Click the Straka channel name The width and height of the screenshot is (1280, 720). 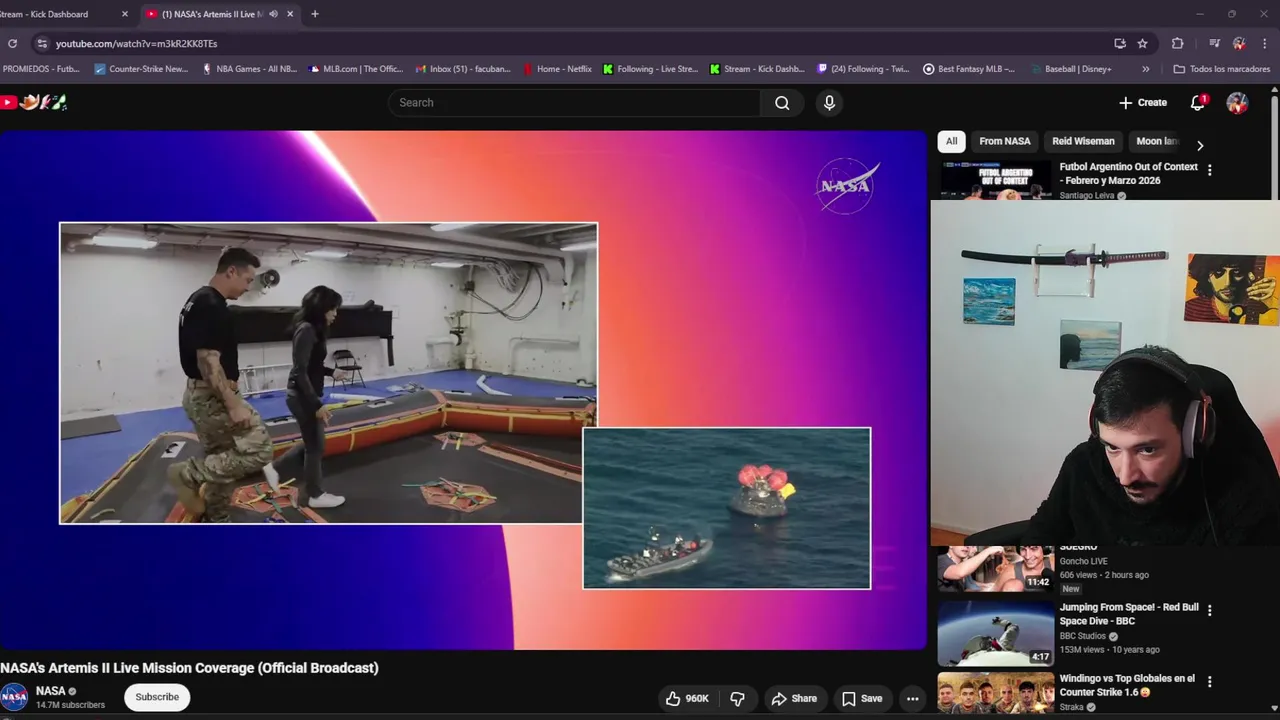[1072, 707]
